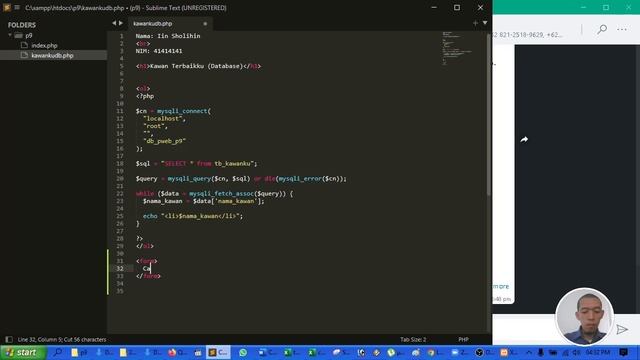Switch to the kawankudb.php tab
Image resolution: width=640 pixels, height=360 pixels.
click(153, 24)
